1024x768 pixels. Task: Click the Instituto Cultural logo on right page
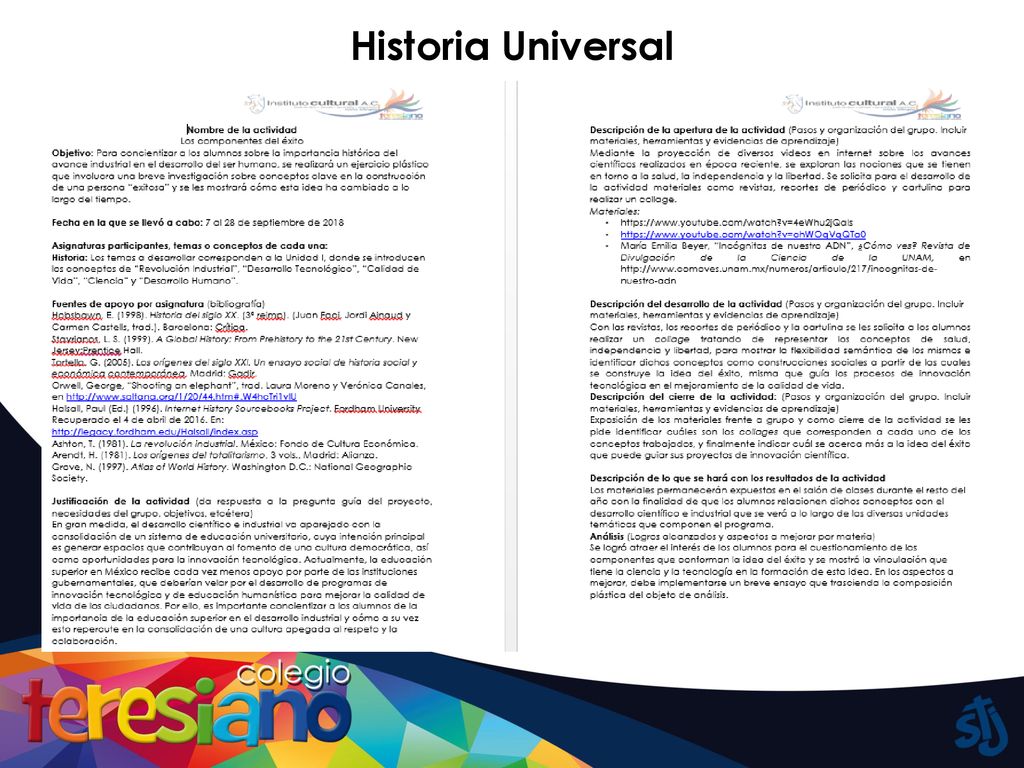872,104
